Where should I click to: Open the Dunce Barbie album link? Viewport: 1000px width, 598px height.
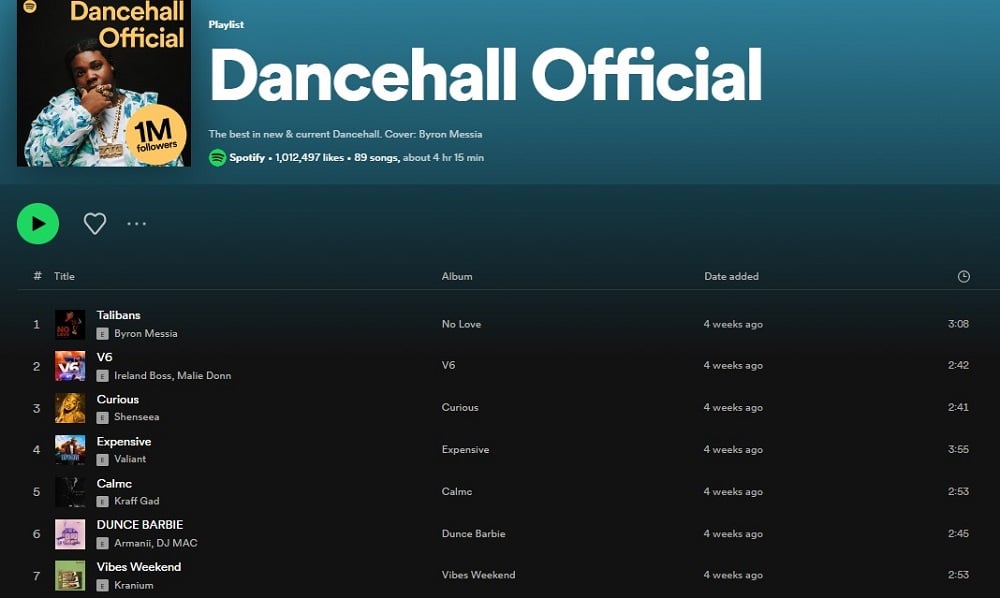click(474, 534)
